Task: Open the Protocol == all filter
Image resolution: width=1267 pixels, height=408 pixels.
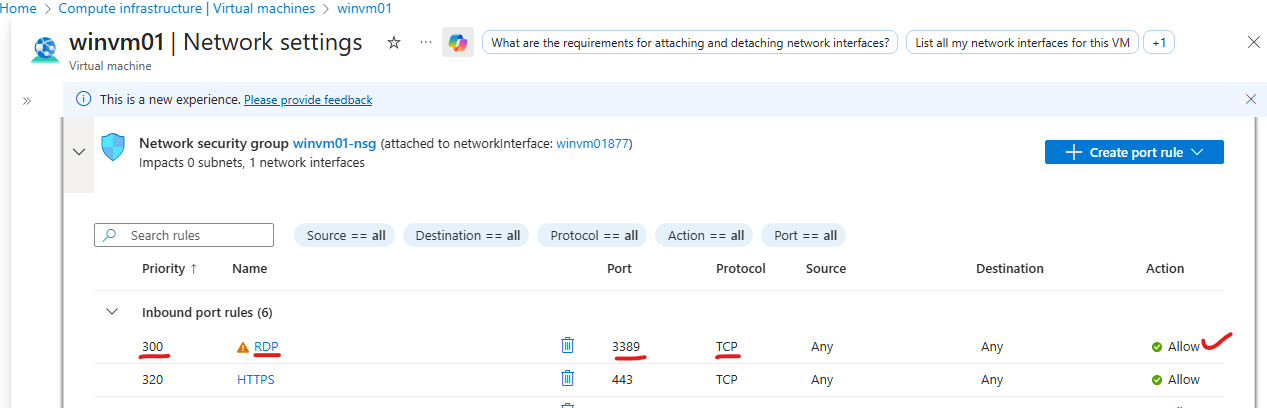Action: 593,235
